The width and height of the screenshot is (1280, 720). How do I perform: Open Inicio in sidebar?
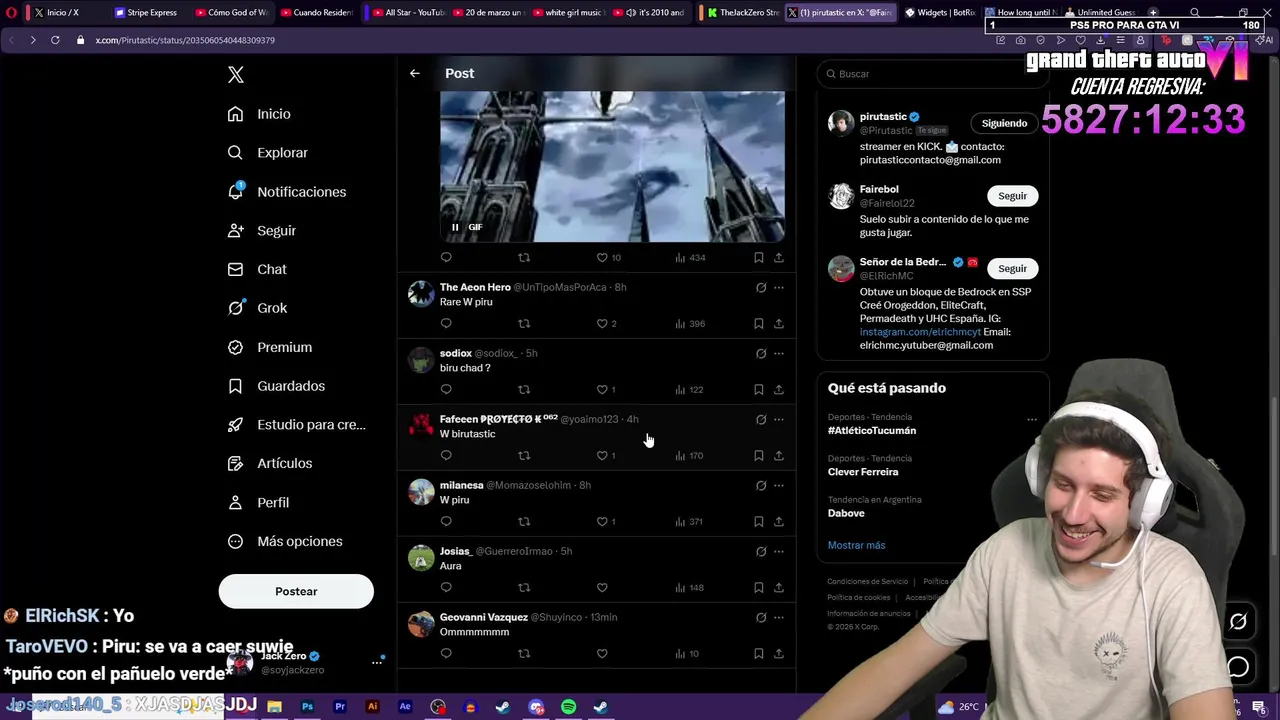click(x=259, y=114)
